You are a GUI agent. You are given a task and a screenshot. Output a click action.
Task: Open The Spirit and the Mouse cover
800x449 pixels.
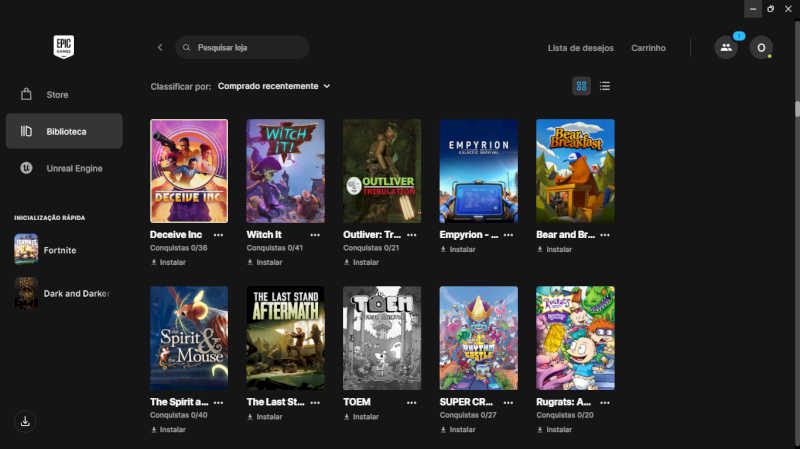(x=189, y=338)
